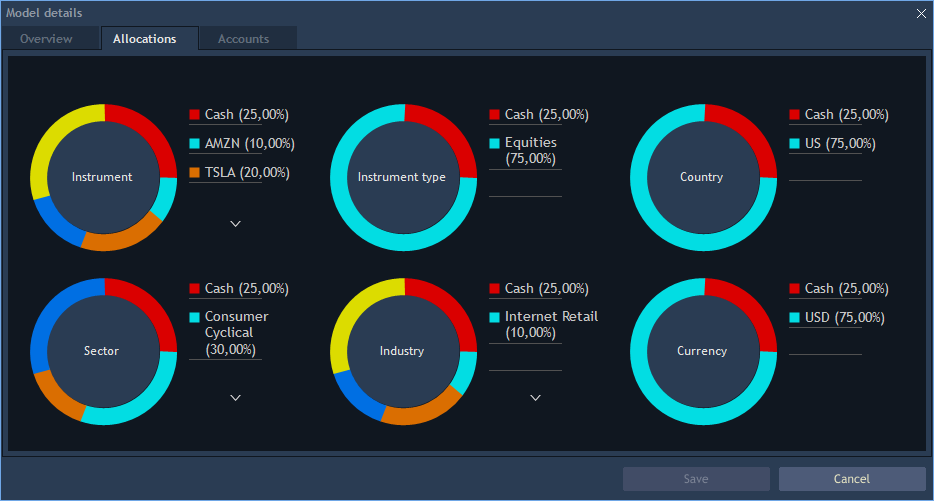Select 'Cash (25,00%)' in Currency legend
The width and height of the screenshot is (934, 501).
[846, 288]
